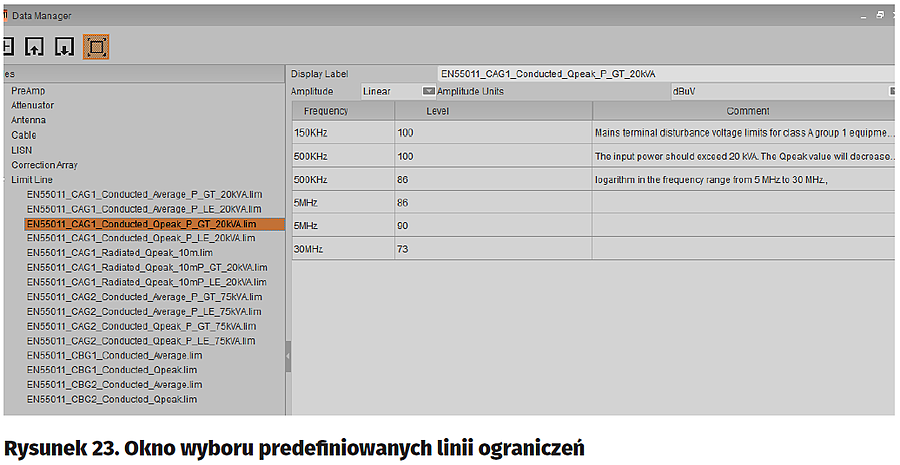900x465 pixels.
Task: Select the LISN category in tree
Action: pos(22,150)
